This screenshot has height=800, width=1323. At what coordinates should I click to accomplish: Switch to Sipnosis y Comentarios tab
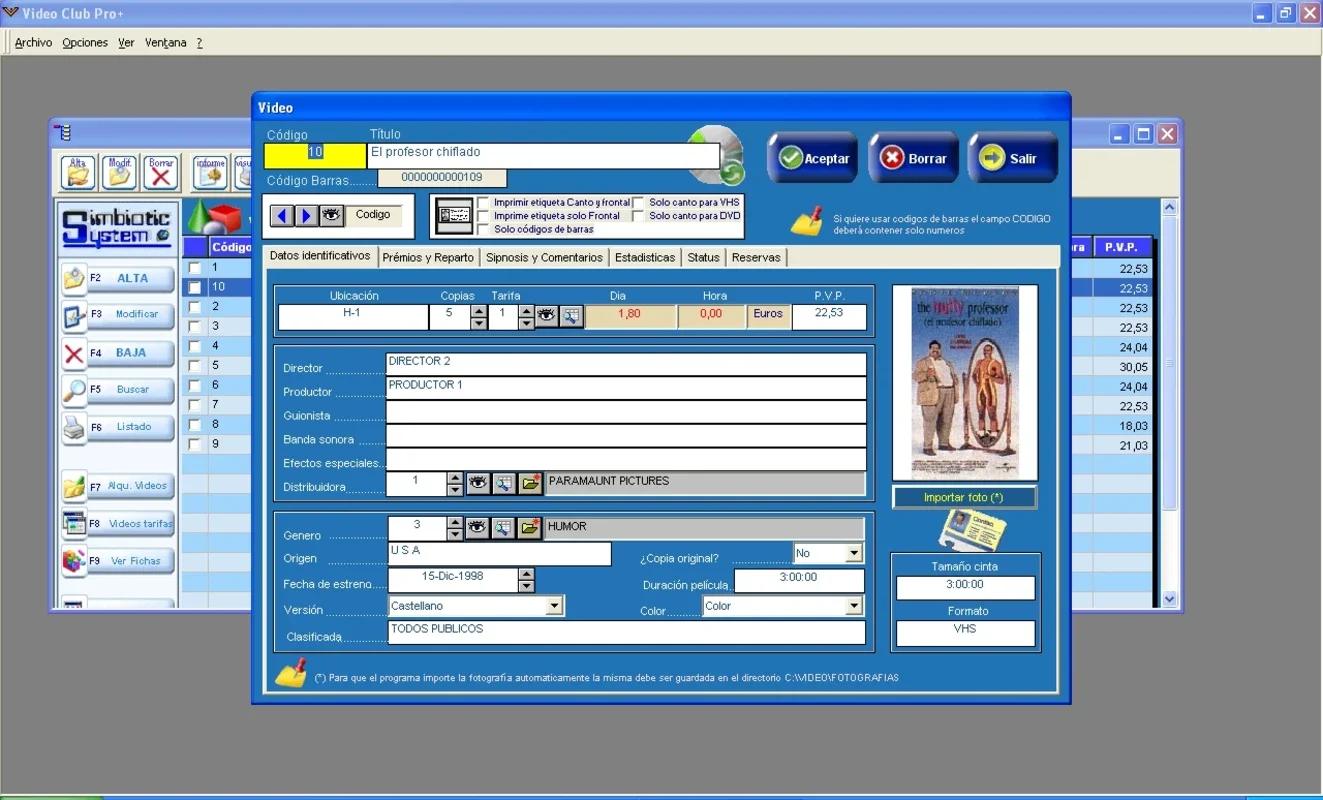pyautogui.click(x=544, y=257)
